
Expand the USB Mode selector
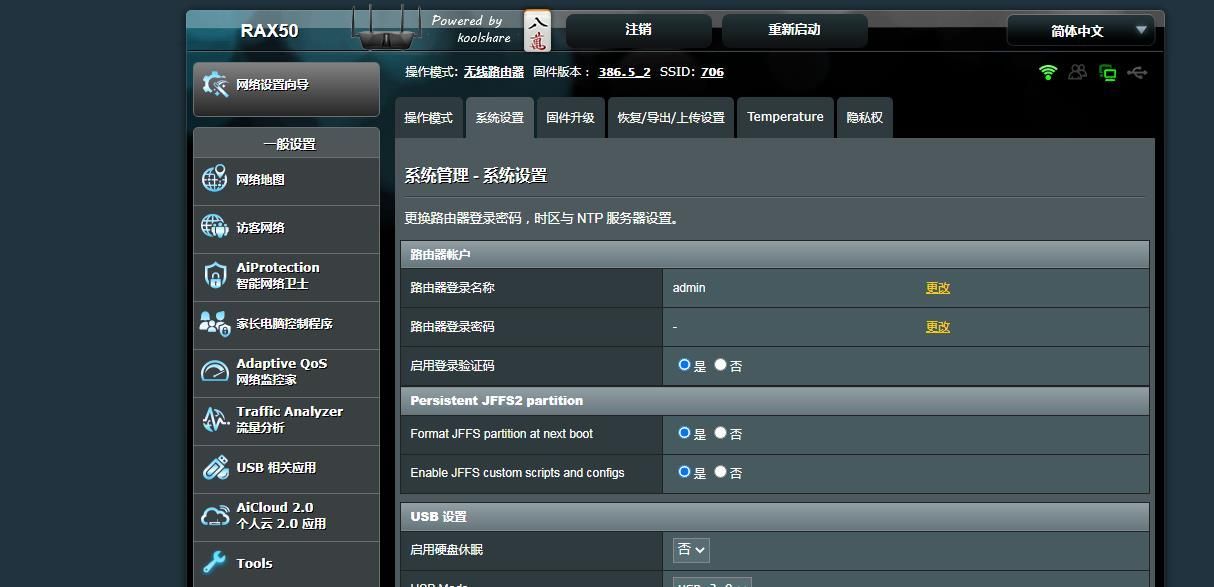pos(710,583)
